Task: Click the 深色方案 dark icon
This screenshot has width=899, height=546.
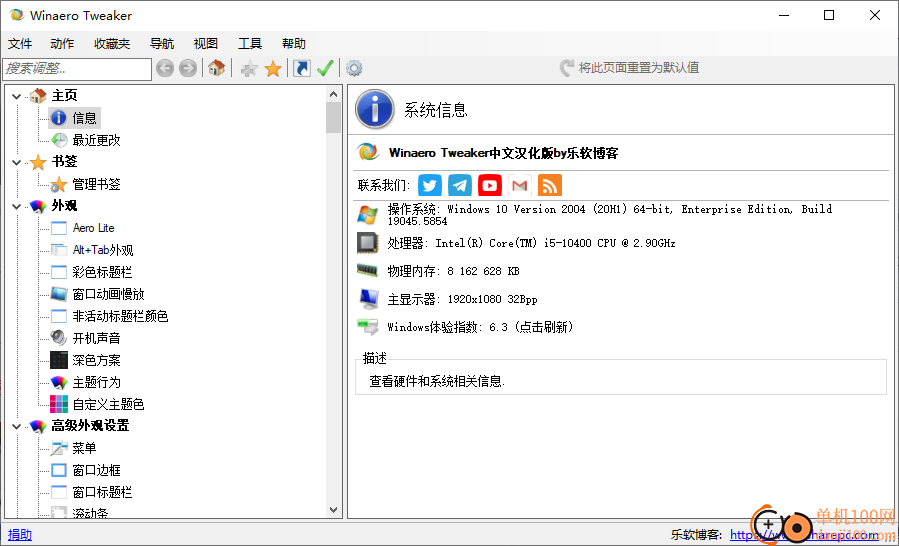Action: click(x=59, y=360)
